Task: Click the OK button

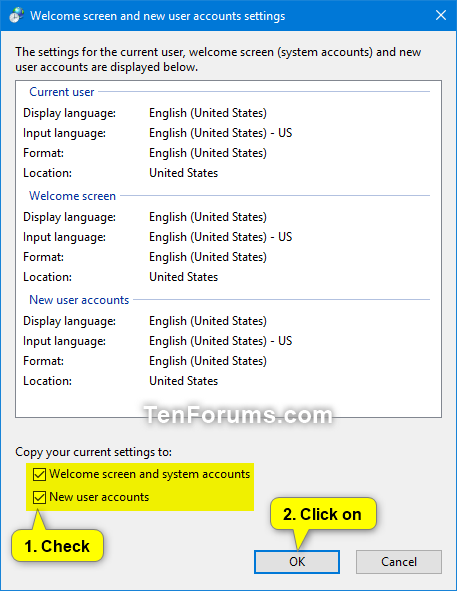Action: 297,562
